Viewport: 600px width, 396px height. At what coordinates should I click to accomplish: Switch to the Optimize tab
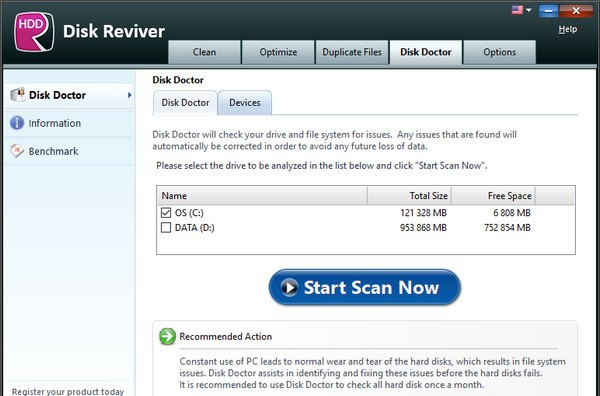pyautogui.click(x=278, y=52)
